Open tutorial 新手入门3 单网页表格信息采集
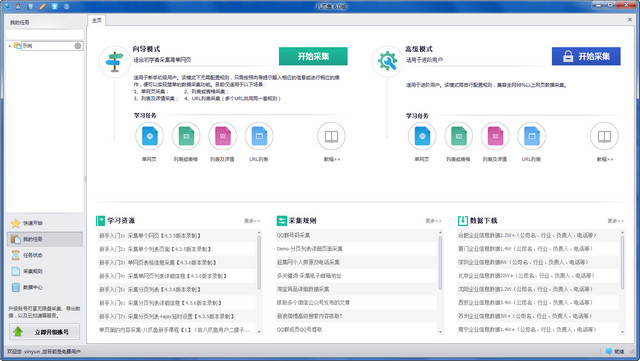This screenshot has height=361, width=640. [x=158, y=263]
